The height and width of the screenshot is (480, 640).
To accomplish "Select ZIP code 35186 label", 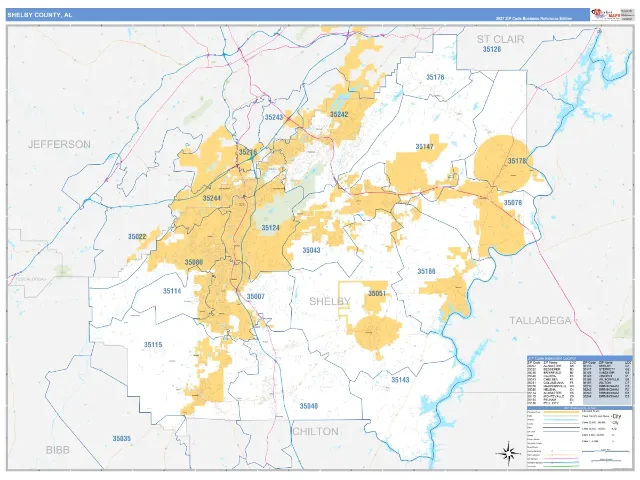I will coord(426,271).
